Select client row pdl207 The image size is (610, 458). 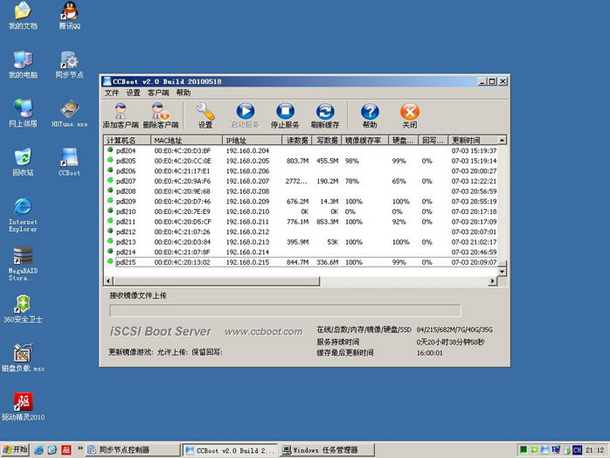pos(302,181)
